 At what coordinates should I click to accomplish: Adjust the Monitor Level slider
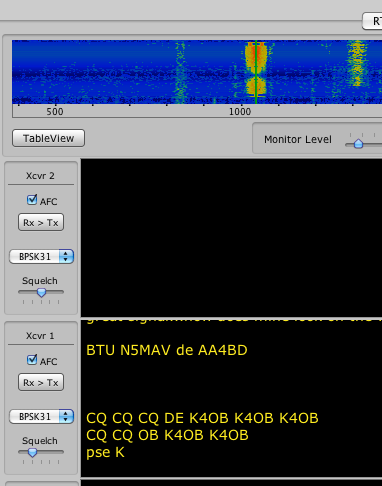pyautogui.click(x=358, y=144)
